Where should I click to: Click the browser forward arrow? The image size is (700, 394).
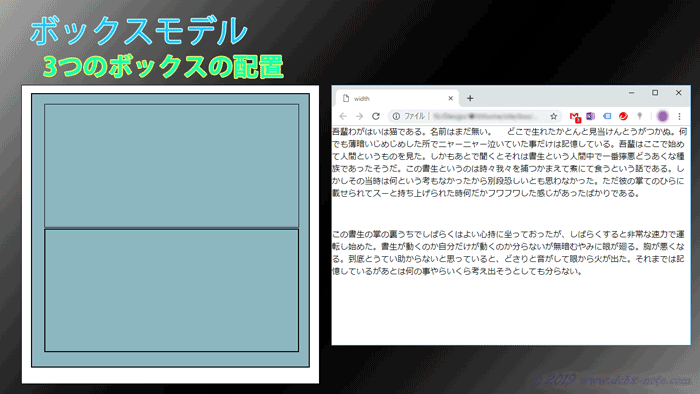[359, 116]
